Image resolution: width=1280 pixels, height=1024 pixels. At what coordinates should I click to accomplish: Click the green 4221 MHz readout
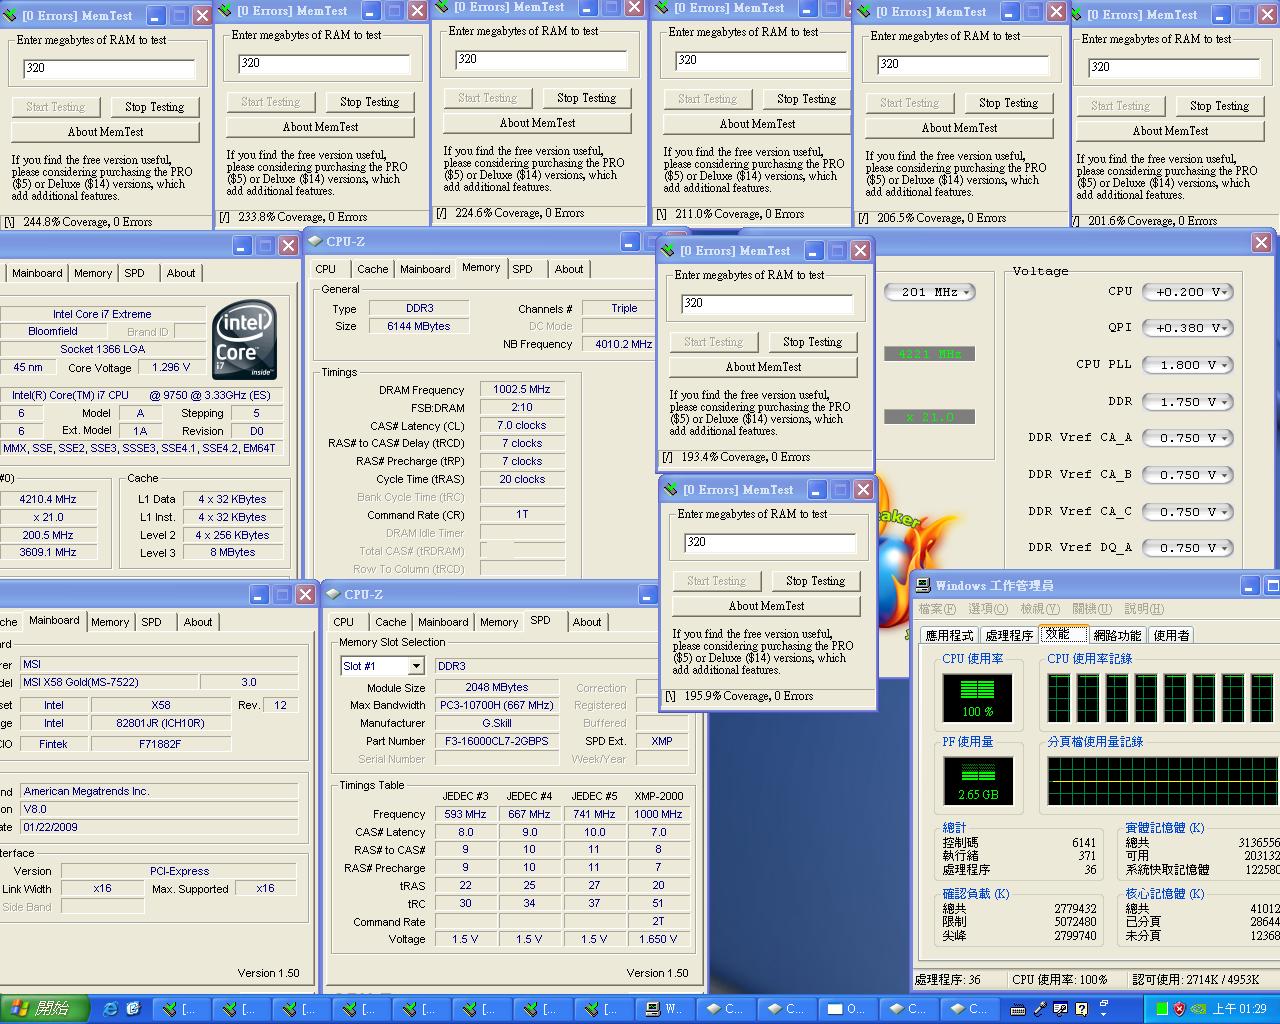(929, 354)
